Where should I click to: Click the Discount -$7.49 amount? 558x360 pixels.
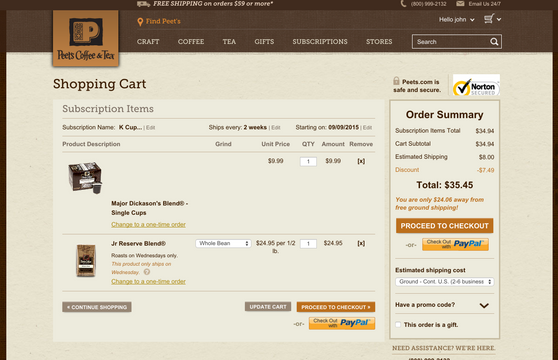coord(485,170)
